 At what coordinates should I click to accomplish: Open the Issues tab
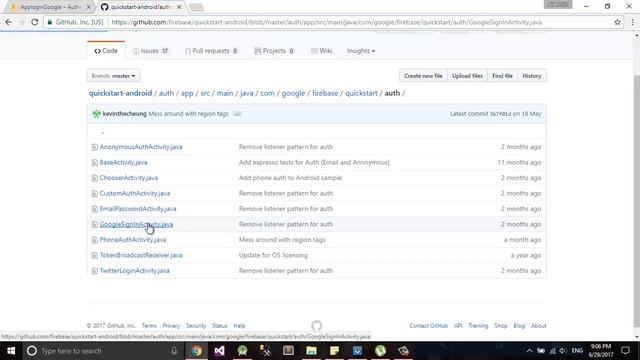point(151,51)
